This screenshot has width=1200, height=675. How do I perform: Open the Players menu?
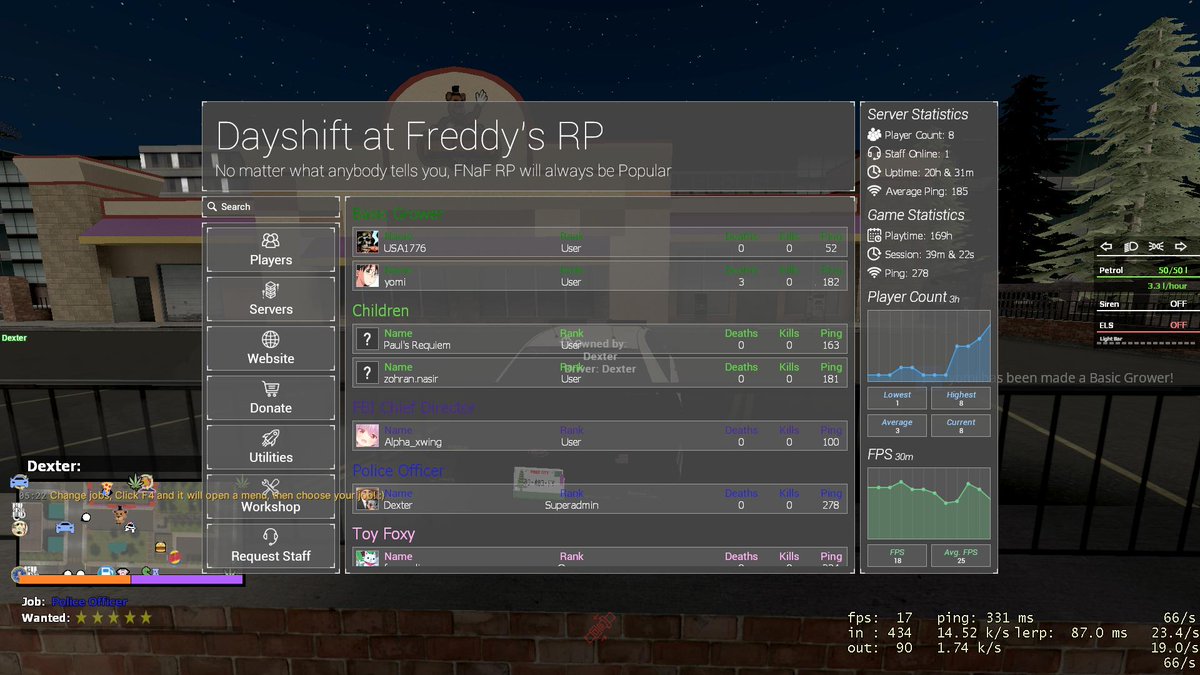pos(271,250)
